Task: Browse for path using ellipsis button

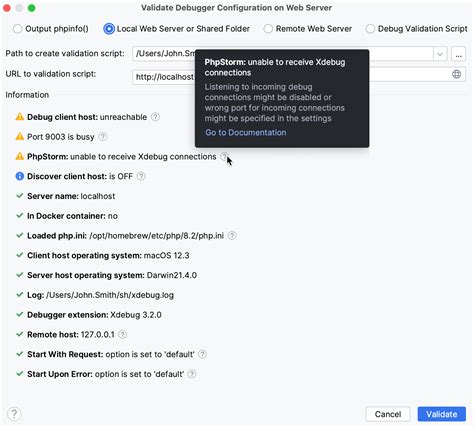Action: pos(459,54)
